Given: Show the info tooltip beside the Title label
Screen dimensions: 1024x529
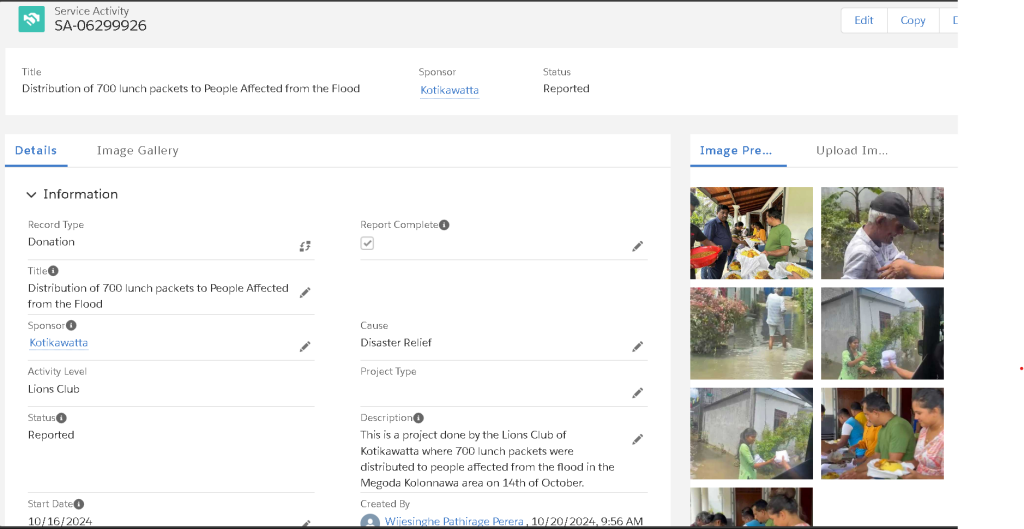Looking at the screenshot, I should click(x=54, y=271).
